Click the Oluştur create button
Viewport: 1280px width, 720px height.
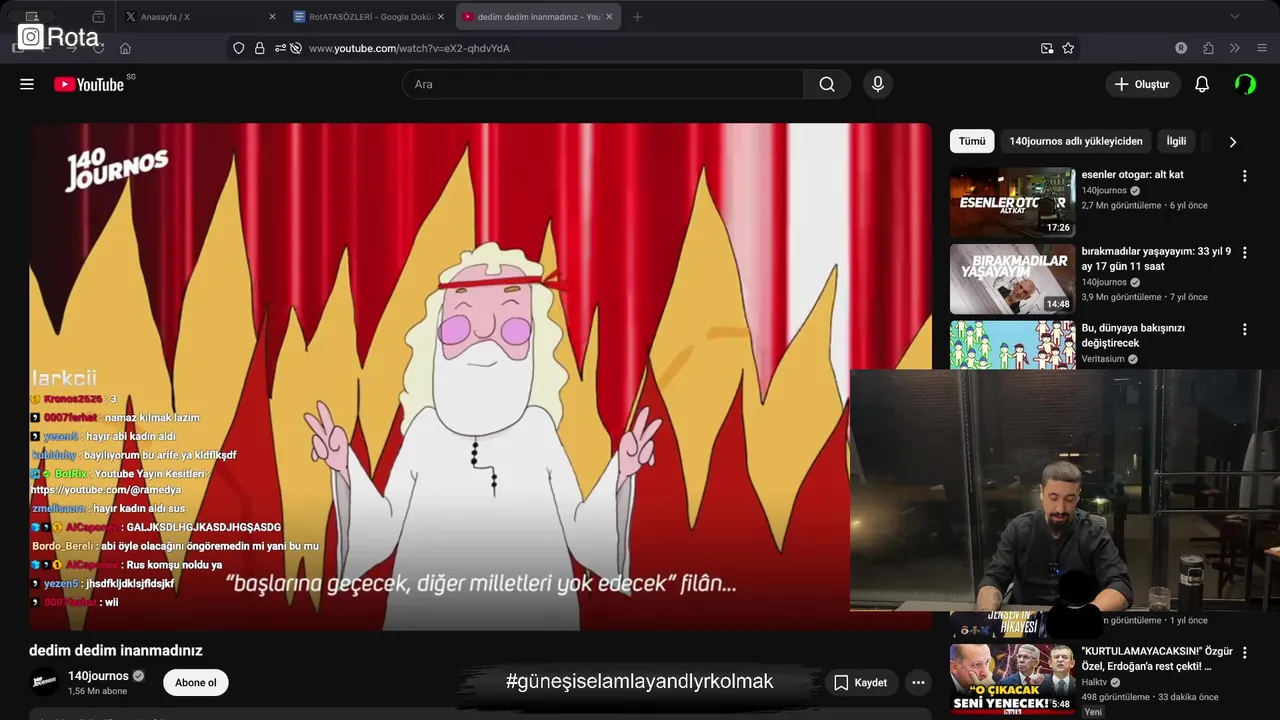pos(1142,84)
